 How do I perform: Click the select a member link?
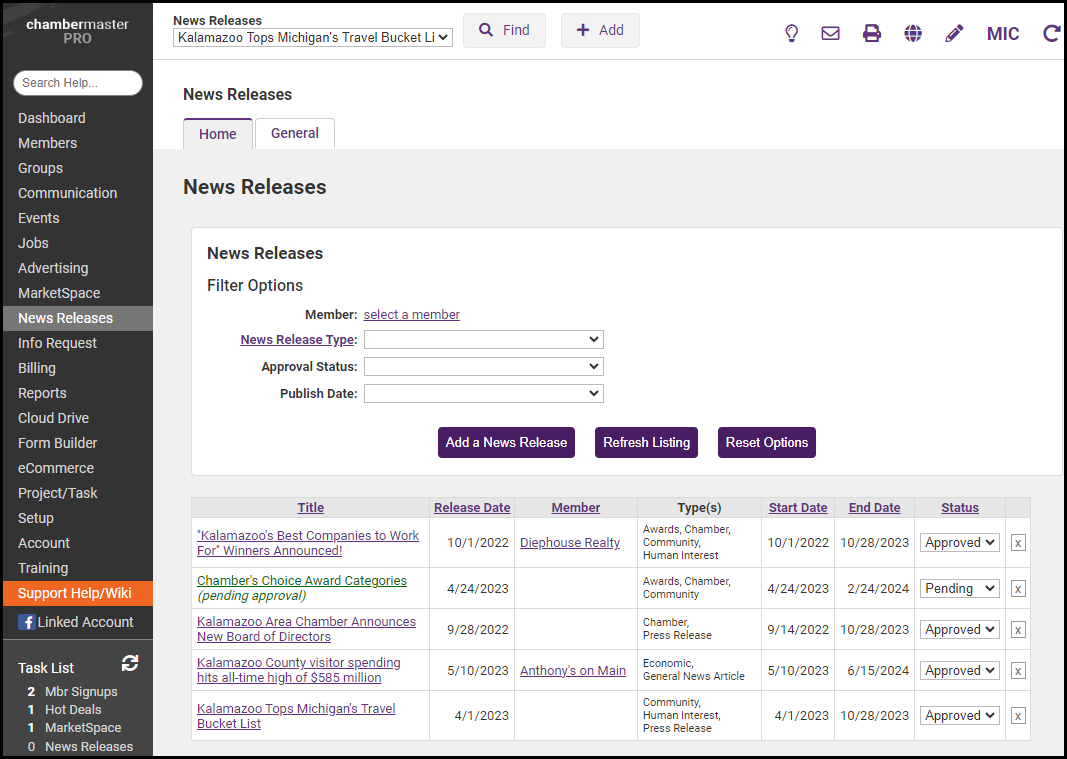point(411,314)
